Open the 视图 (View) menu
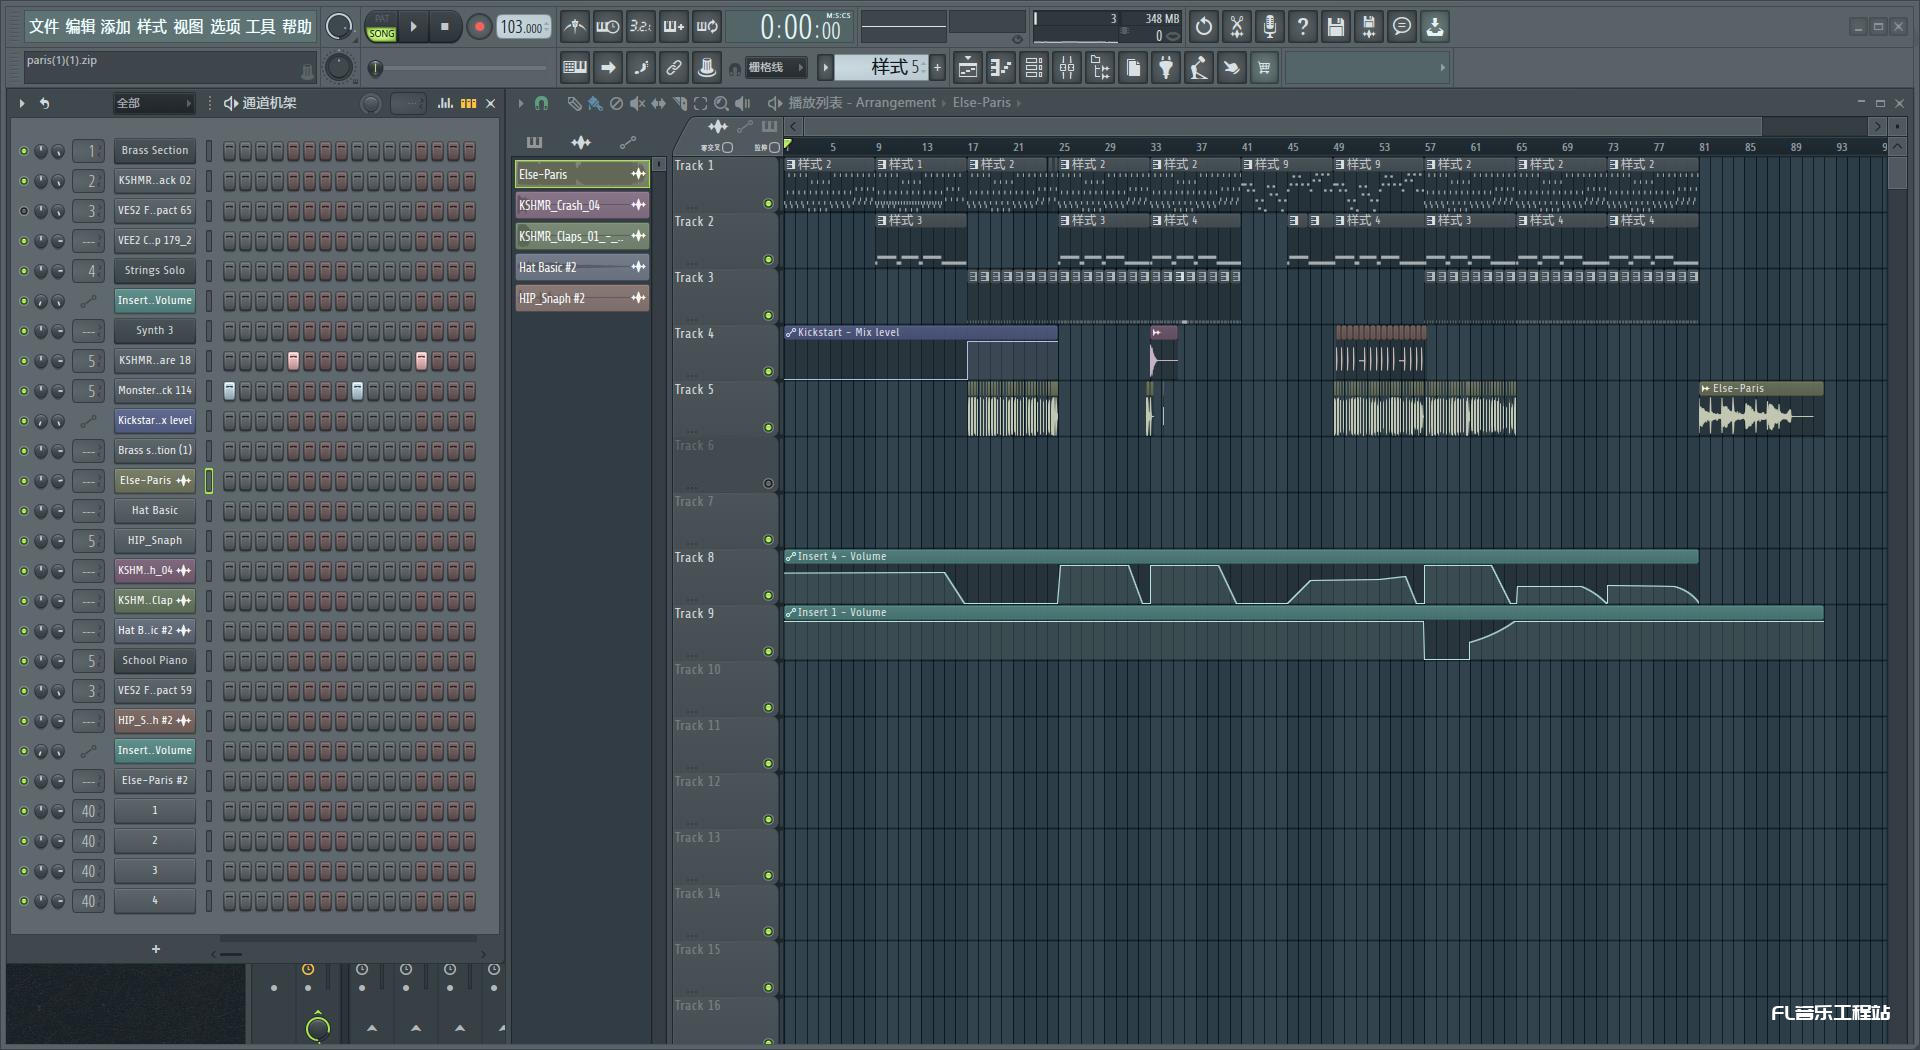Image resolution: width=1920 pixels, height=1050 pixels. click(x=188, y=27)
